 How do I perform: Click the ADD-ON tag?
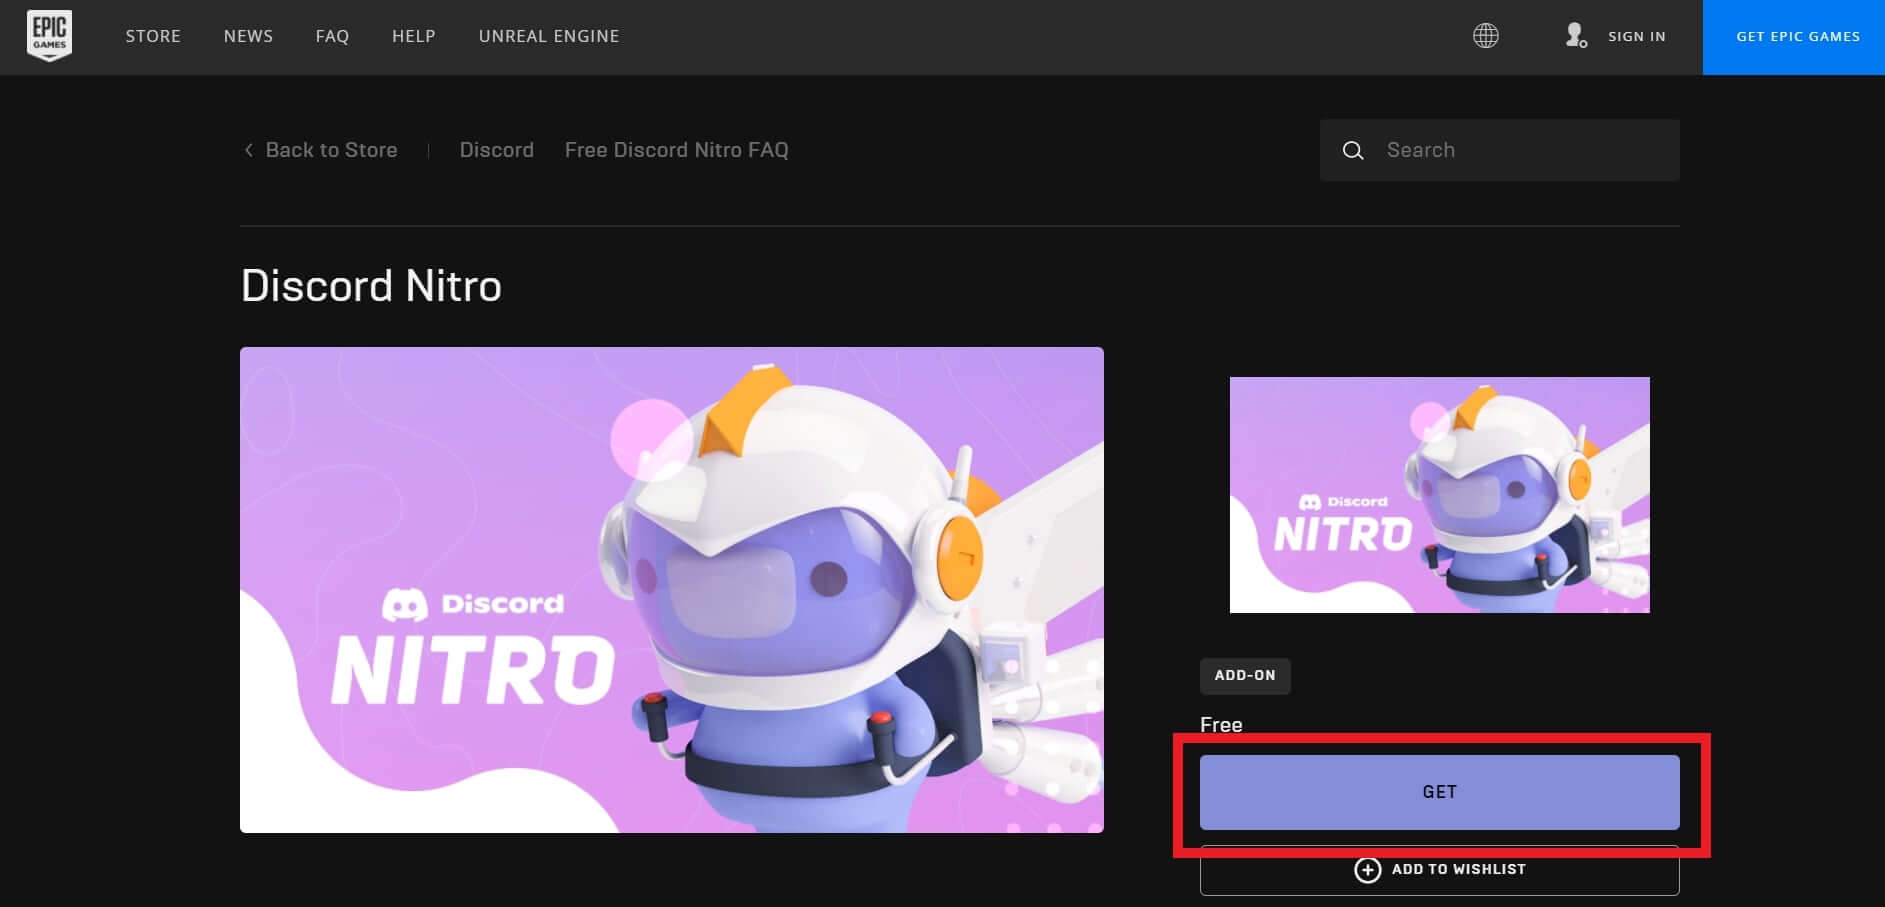1245,676
